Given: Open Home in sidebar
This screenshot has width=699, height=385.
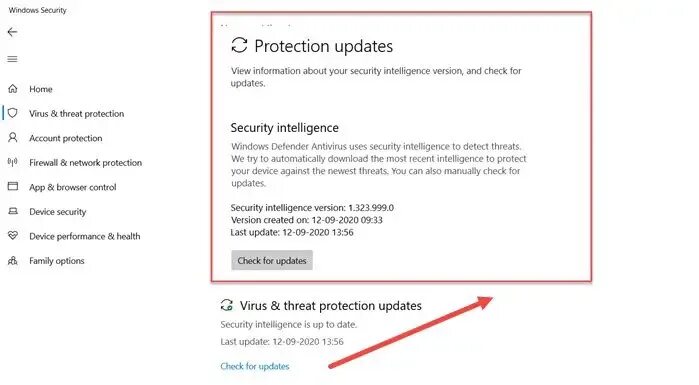Looking at the screenshot, I should [41, 89].
